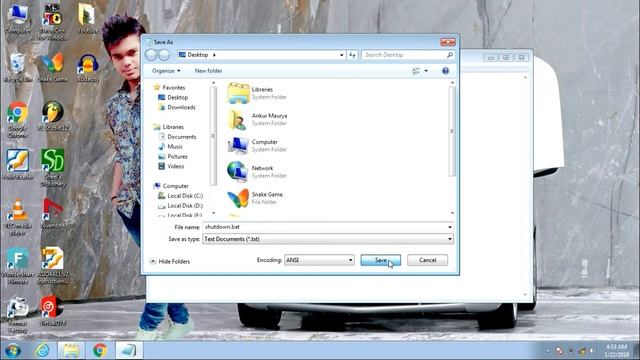Open the Encoding ANSI dropdown

[x=319, y=260]
